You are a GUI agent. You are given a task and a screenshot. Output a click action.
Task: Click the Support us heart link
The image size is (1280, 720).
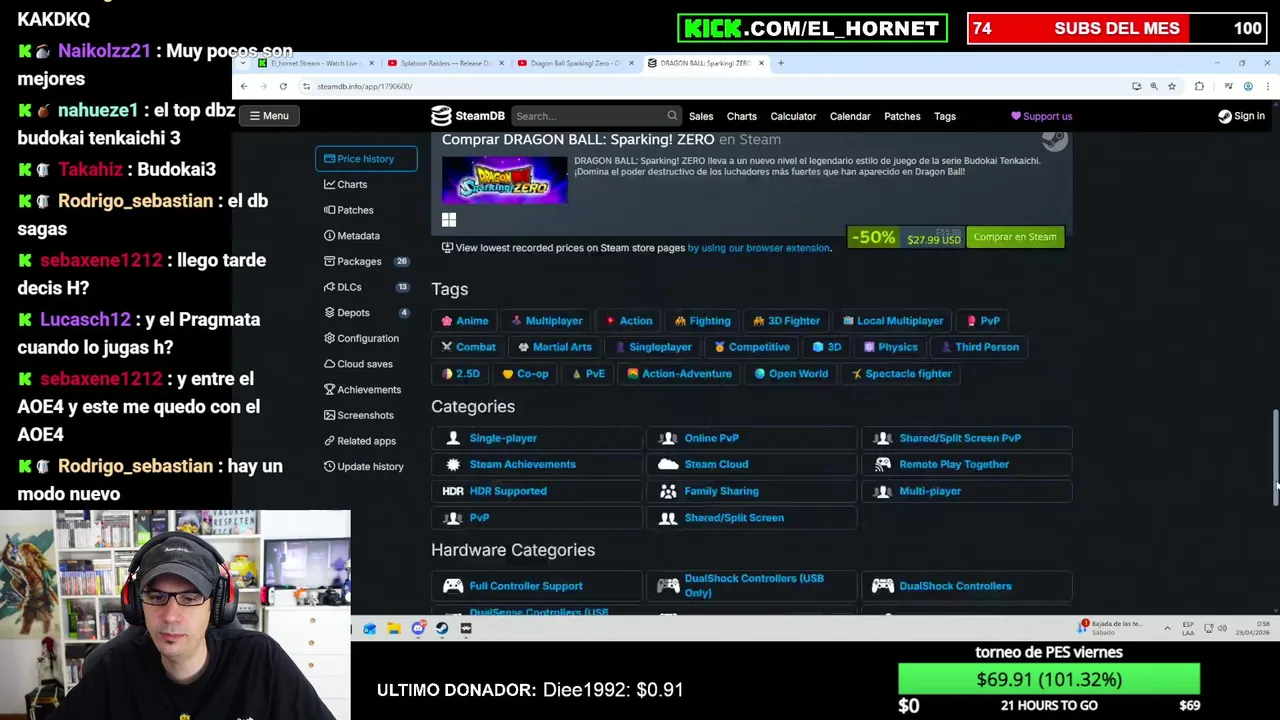pyautogui.click(x=1041, y=116)
